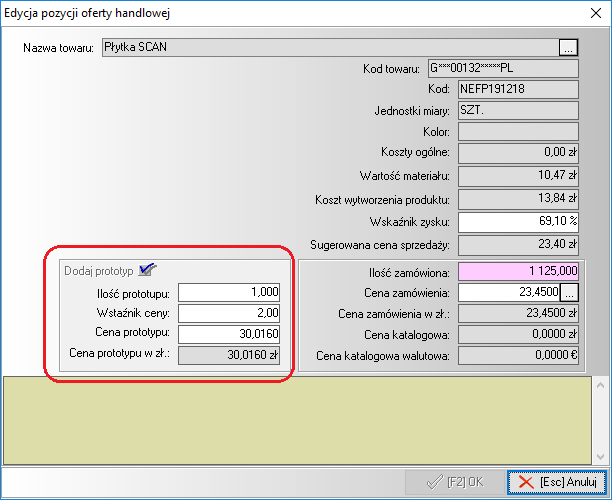Click the Jednostki miary field

(x=518, y=110)
